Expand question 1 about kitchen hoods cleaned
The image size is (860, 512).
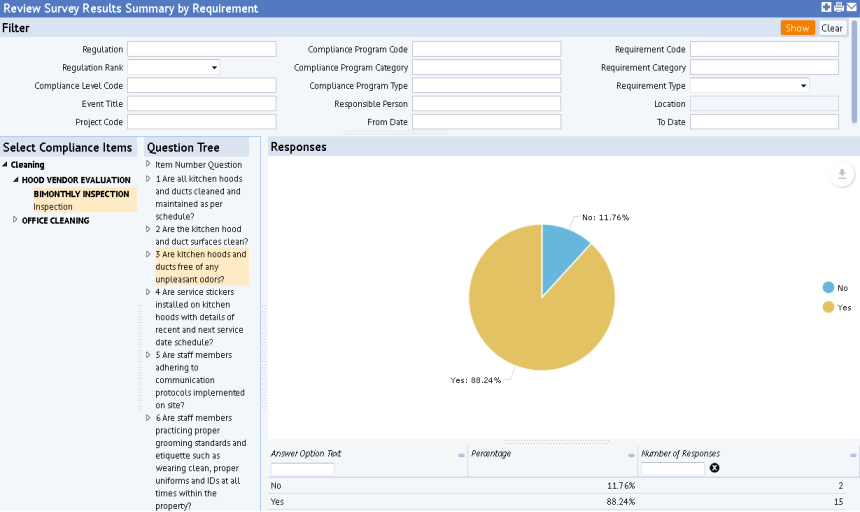148,179
